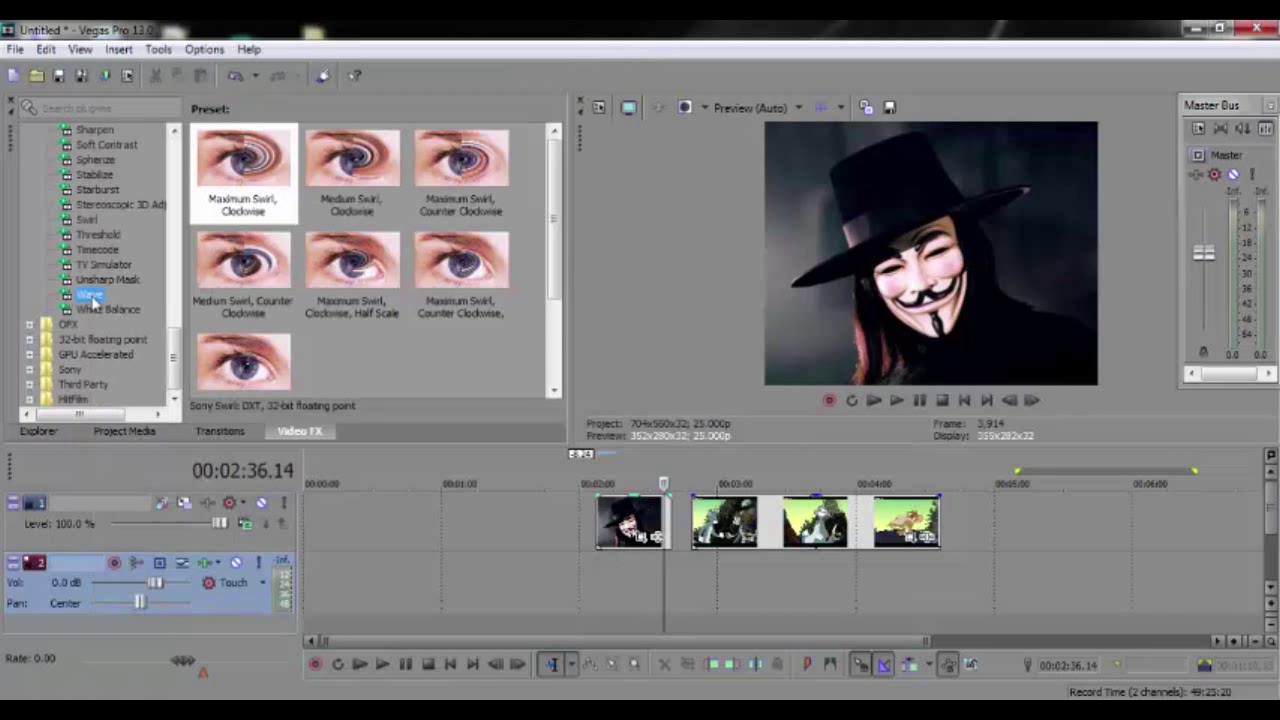Select the Unsharp Mask effect

point(108,280)
